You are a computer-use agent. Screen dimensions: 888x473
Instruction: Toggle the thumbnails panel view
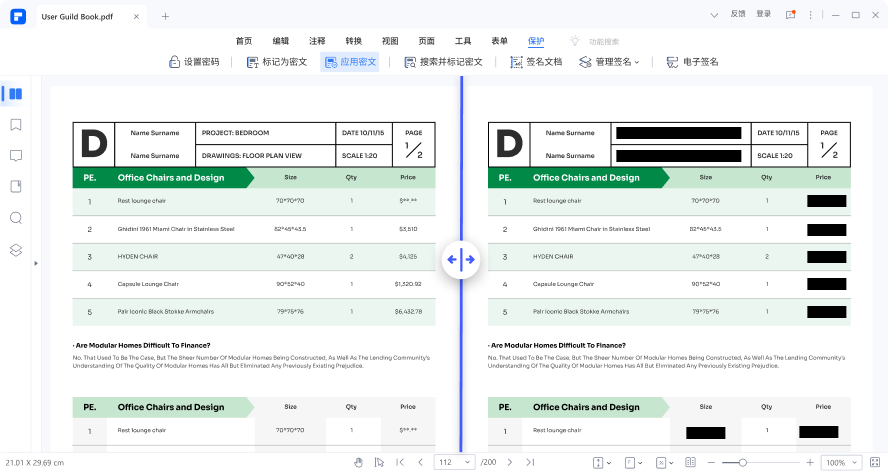tap(13, 94)
